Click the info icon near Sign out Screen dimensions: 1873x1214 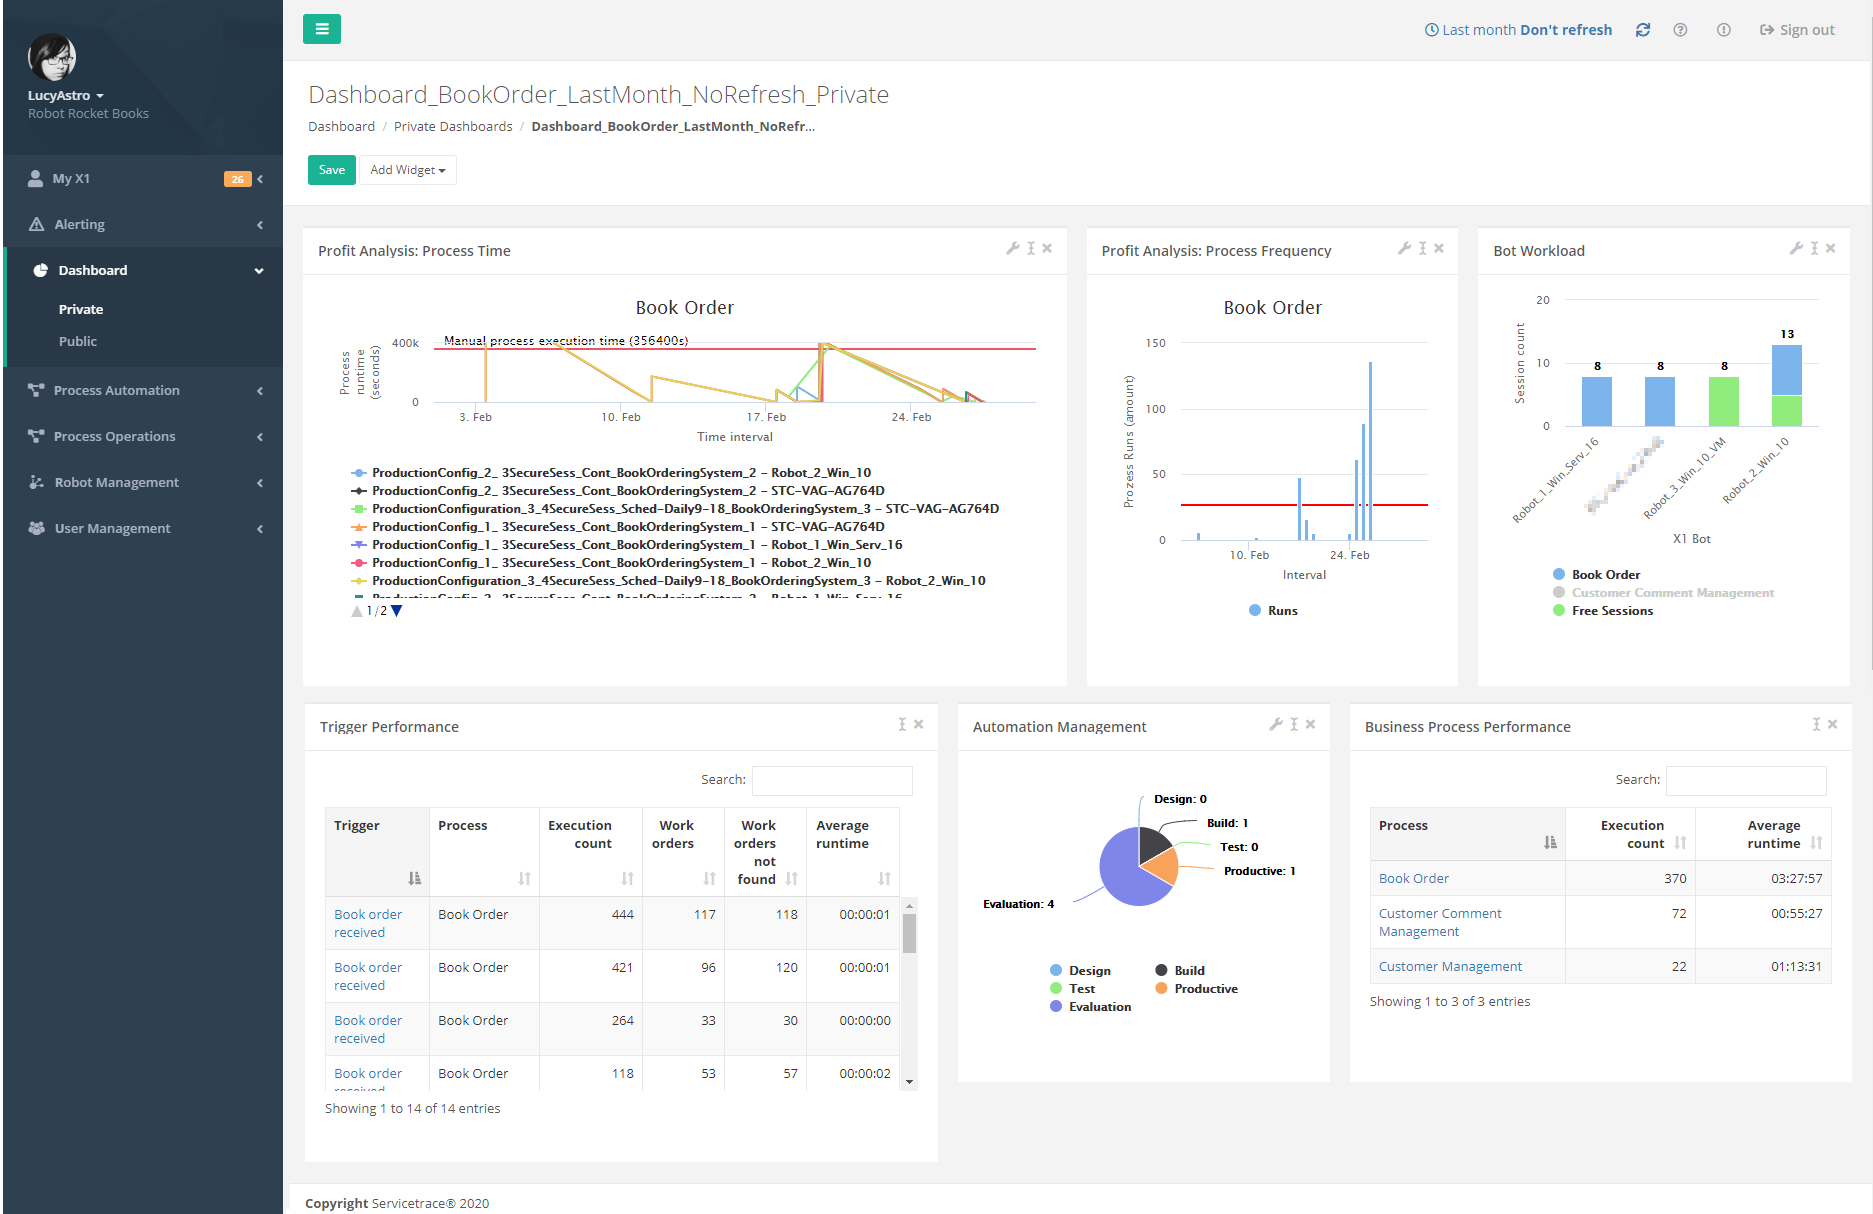tap(1723, 29)
